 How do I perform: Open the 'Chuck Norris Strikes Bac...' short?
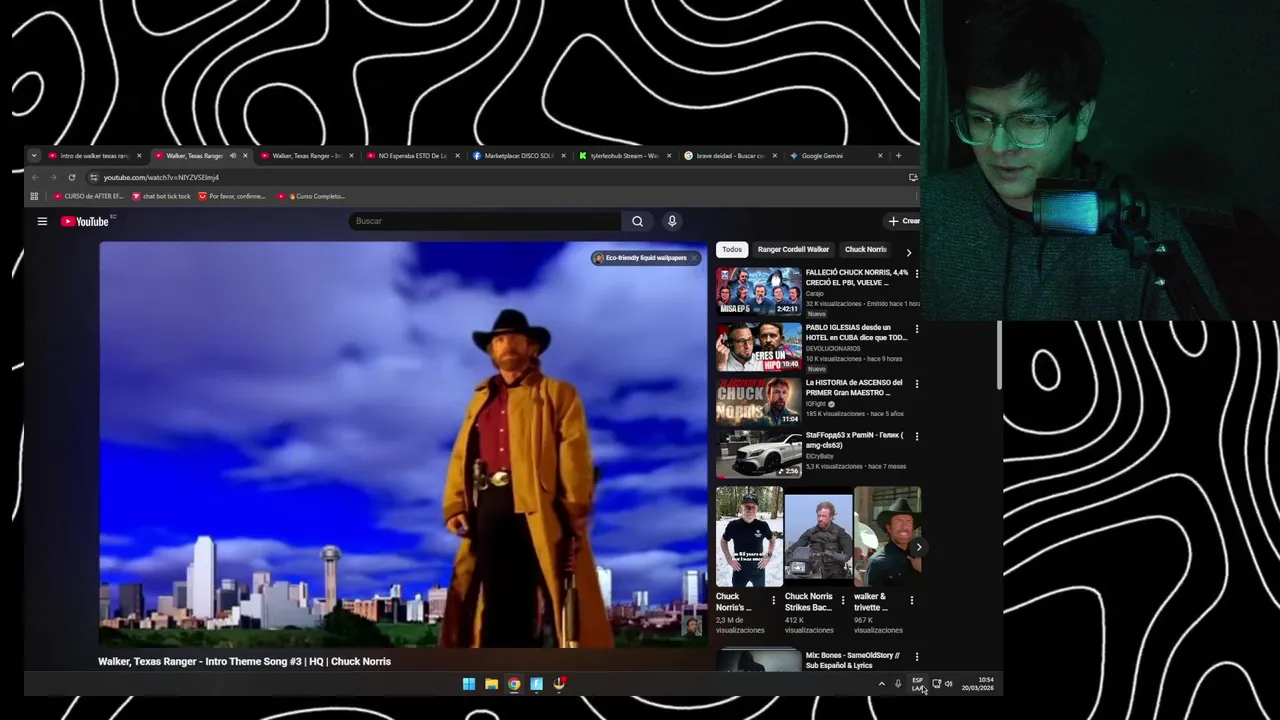tap(818, 536)
